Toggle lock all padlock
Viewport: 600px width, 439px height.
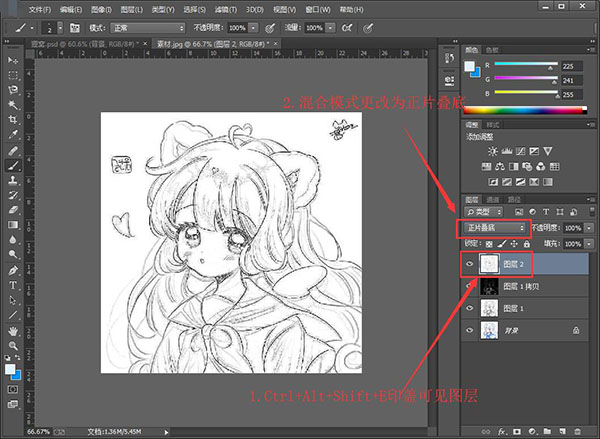[x=527, y=244]
